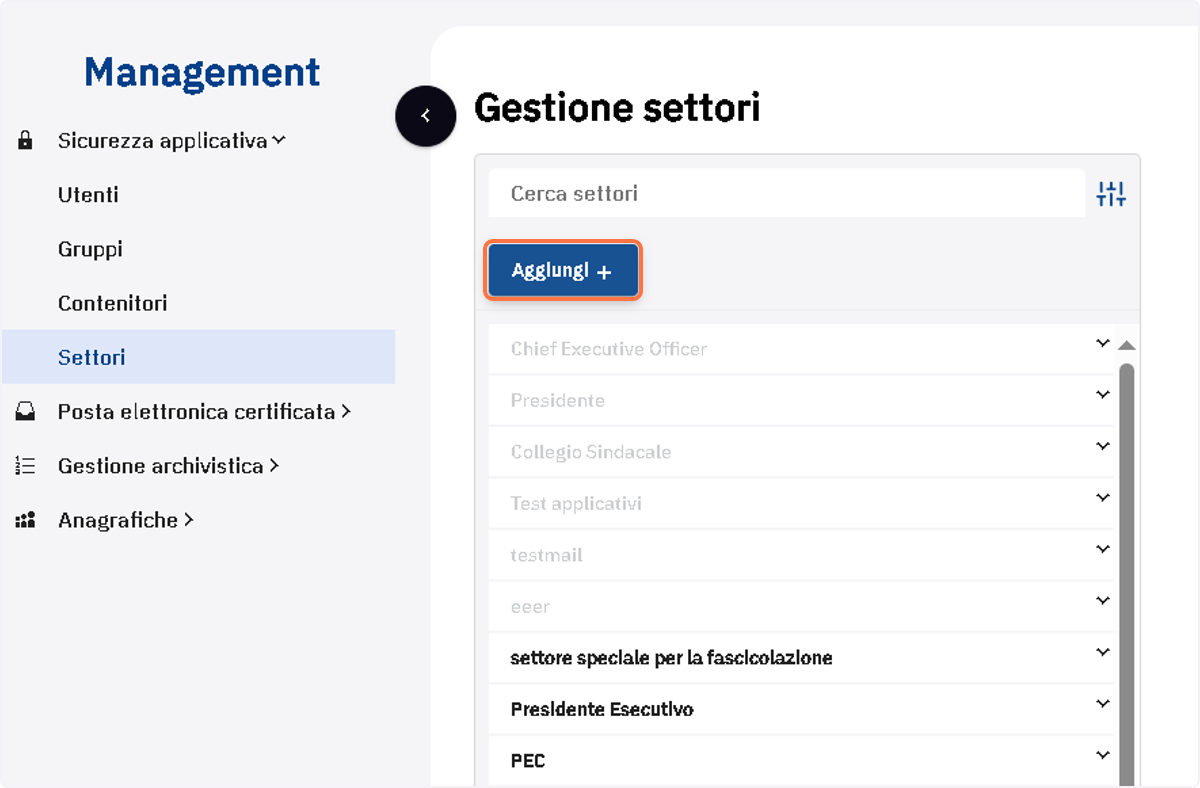Expand the settore speciale per la fascicolazione chevron
Screen dimensions: 1200x788
[x=1103, y=652]
